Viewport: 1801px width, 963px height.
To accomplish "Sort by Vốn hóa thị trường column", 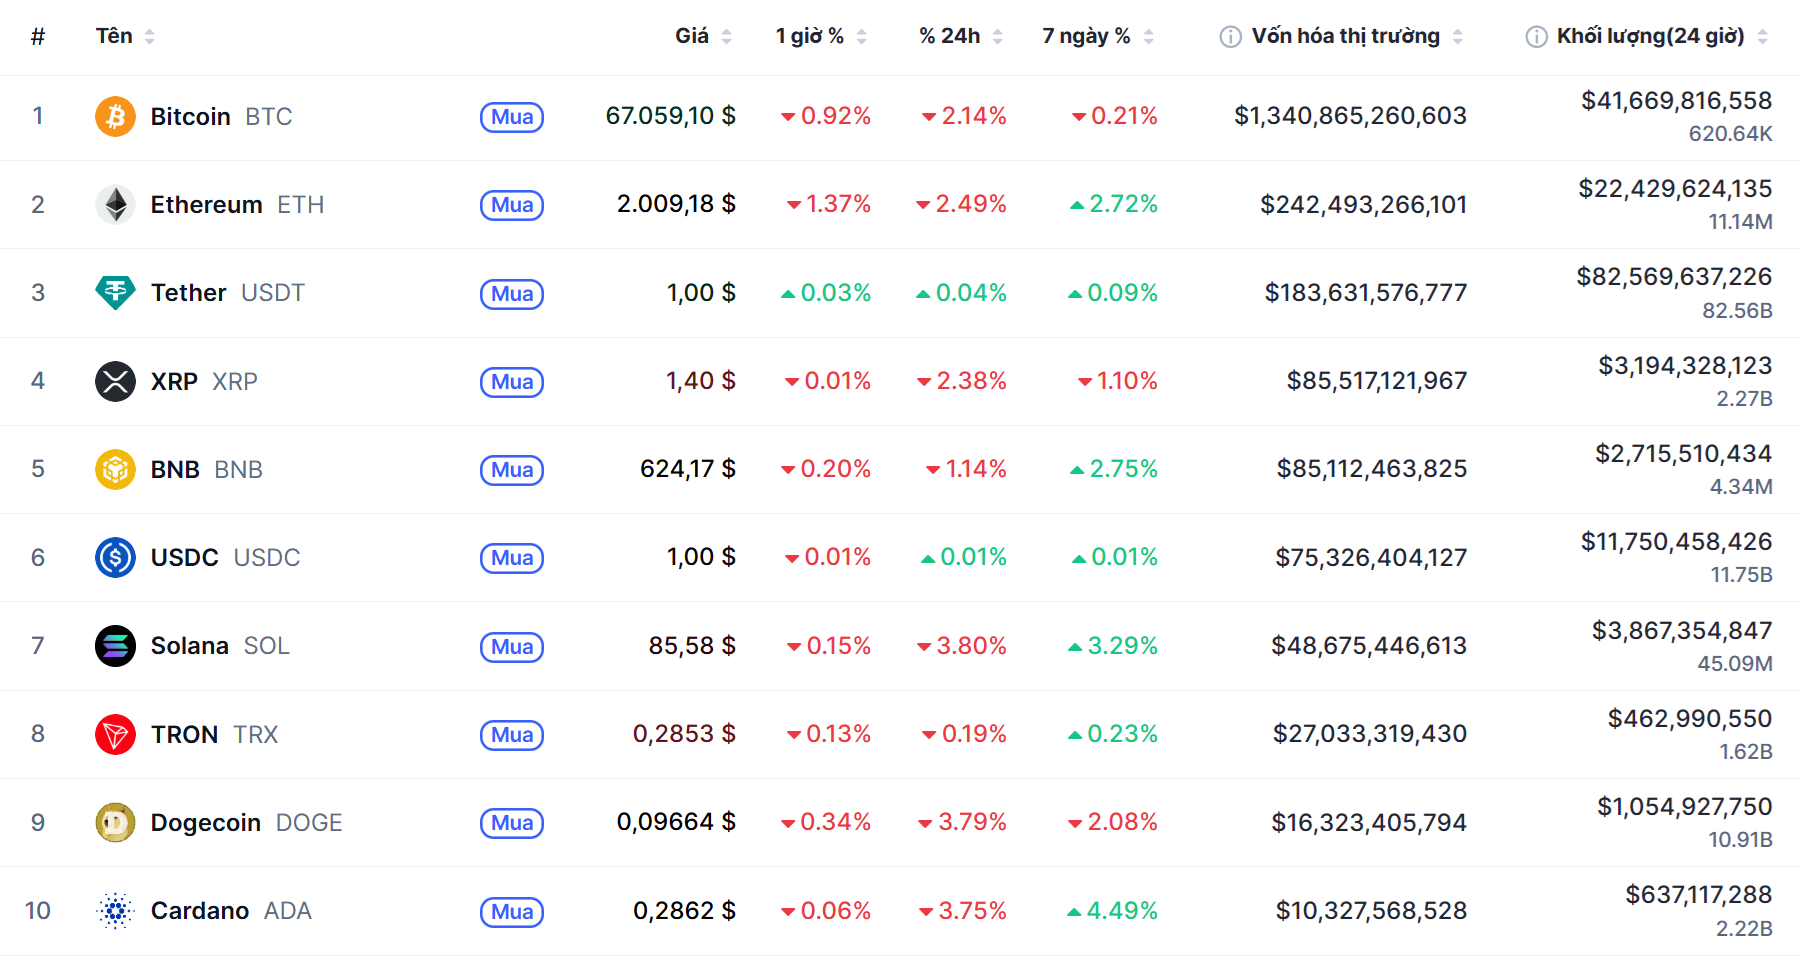I will [x=1357, y=36].
